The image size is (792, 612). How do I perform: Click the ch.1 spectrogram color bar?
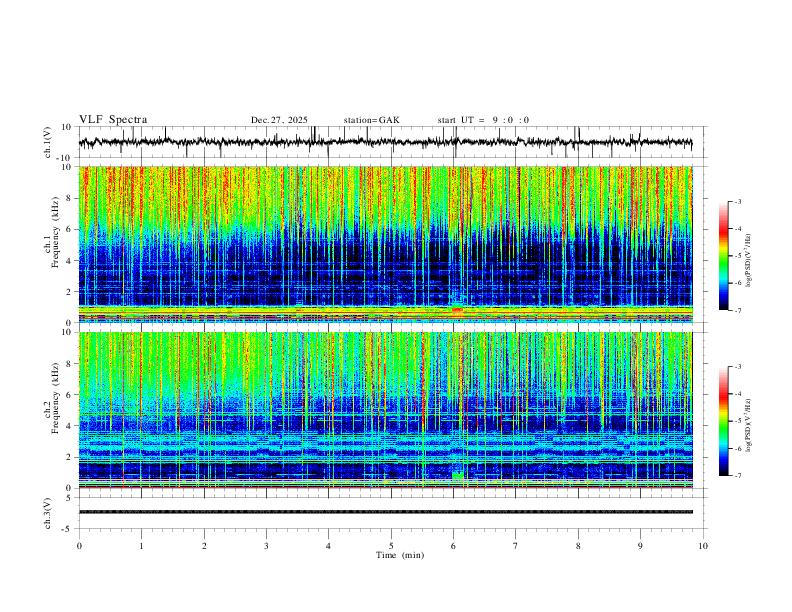pos(723,256)
